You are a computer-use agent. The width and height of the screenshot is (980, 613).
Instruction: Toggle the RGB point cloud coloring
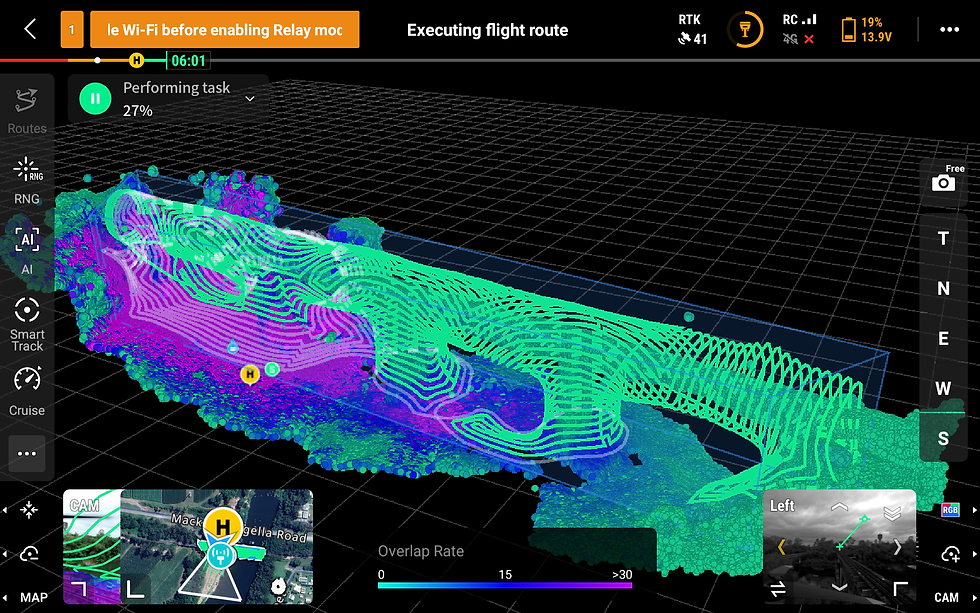pos(950,510)
